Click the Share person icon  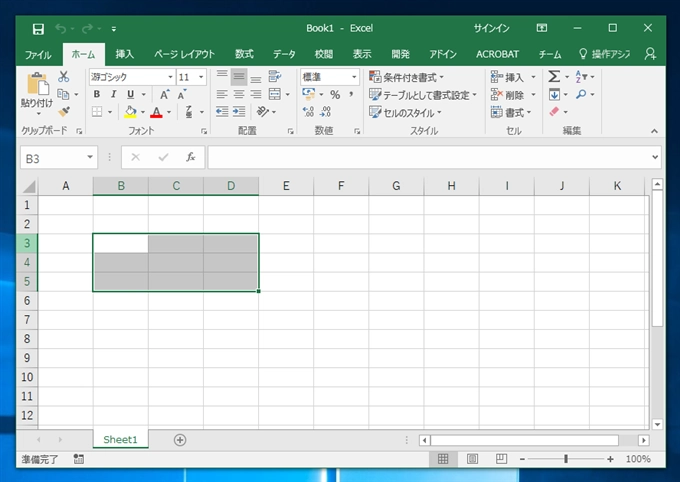click(x=650, y=54)
